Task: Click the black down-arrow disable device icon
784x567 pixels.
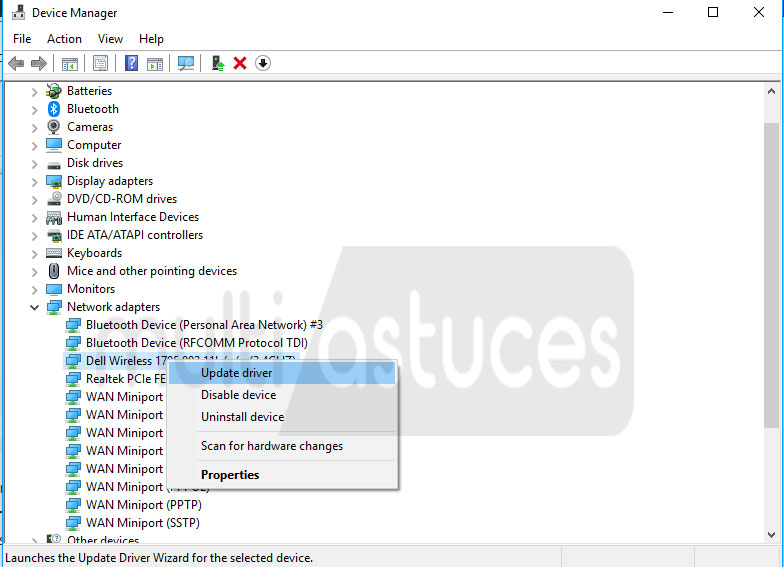Action: [x=263, y=63]
